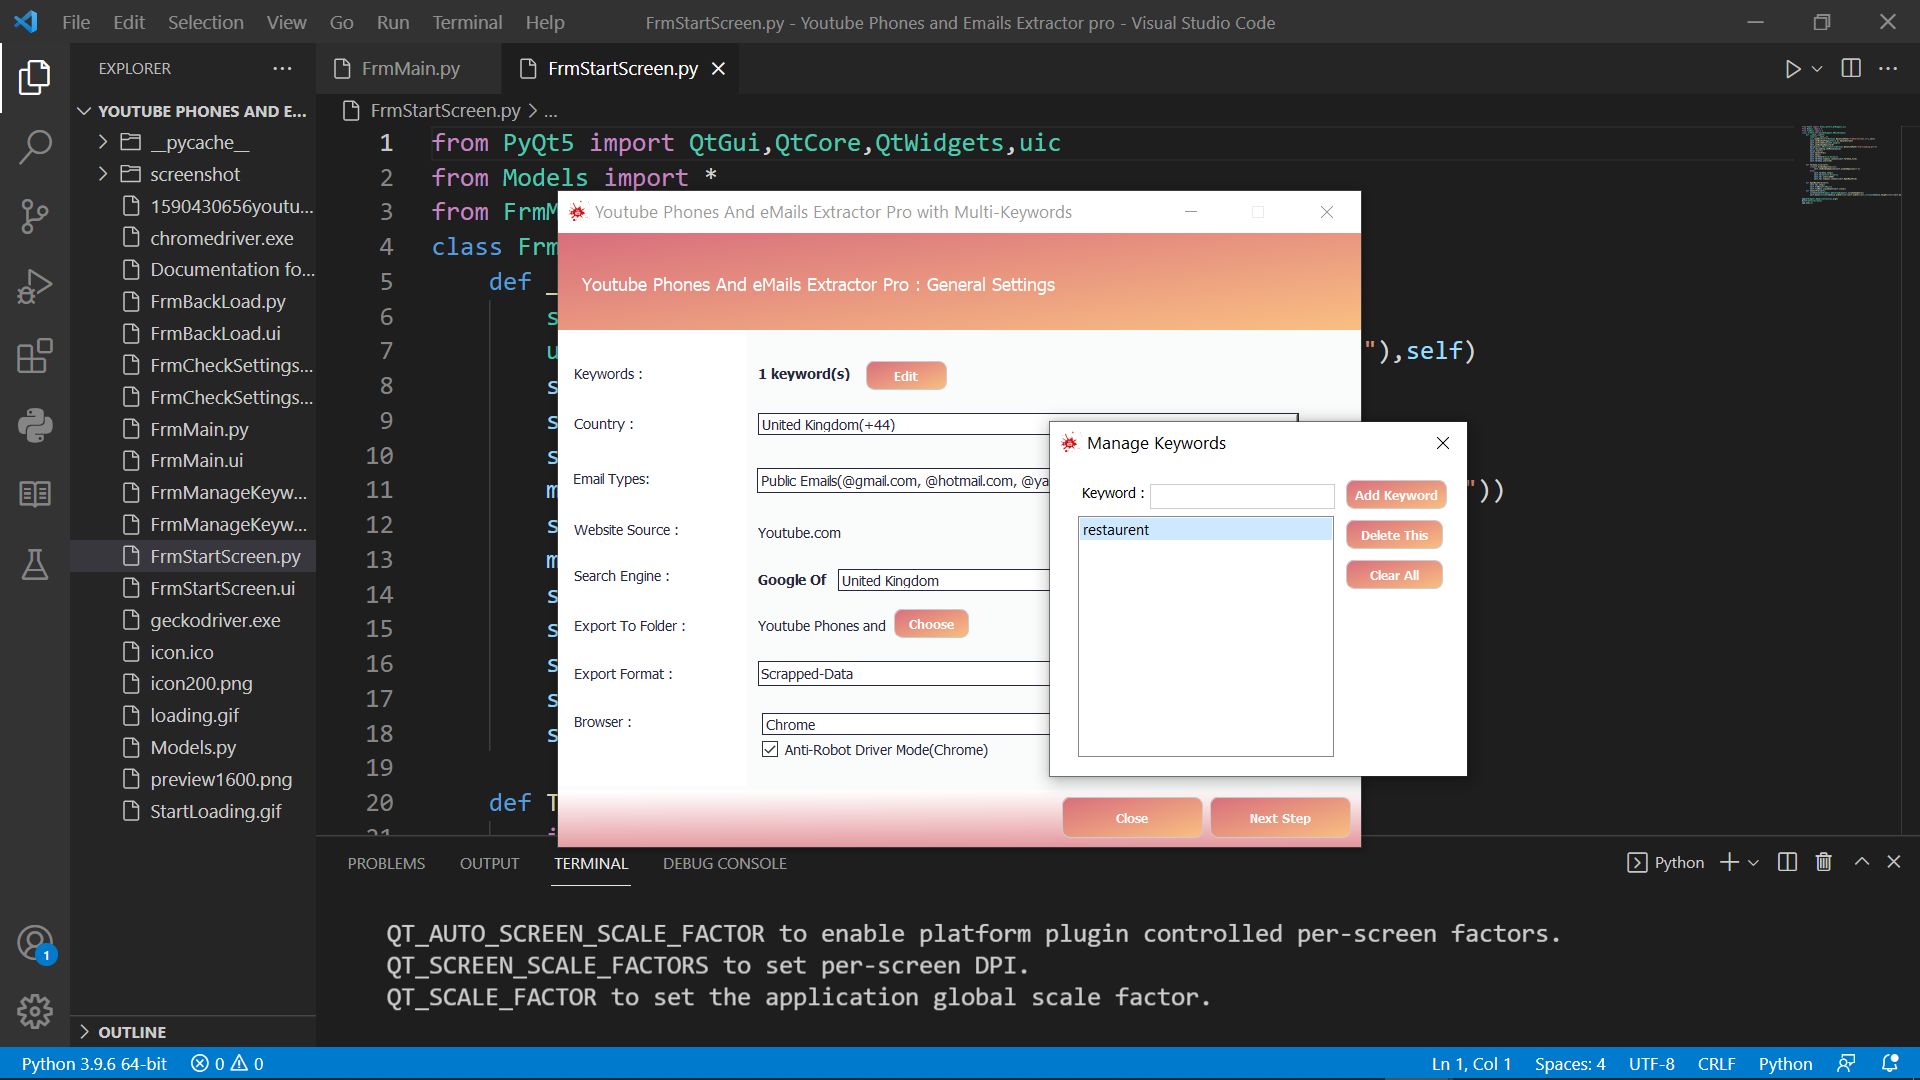1920x1080 pixels.
Task: Click Next Step button
Action: point(1280,818)
